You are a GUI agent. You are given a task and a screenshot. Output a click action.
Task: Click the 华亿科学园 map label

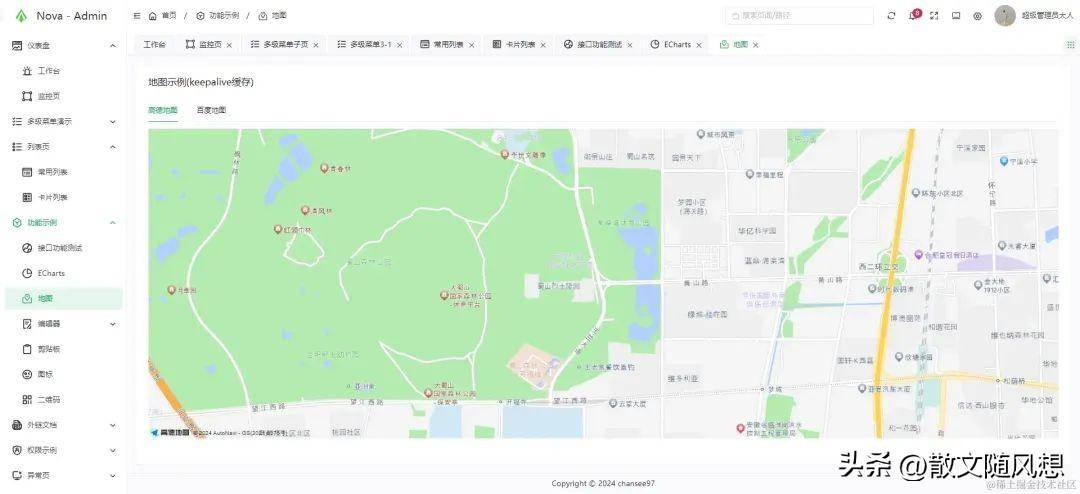click(x=758, y=231)
